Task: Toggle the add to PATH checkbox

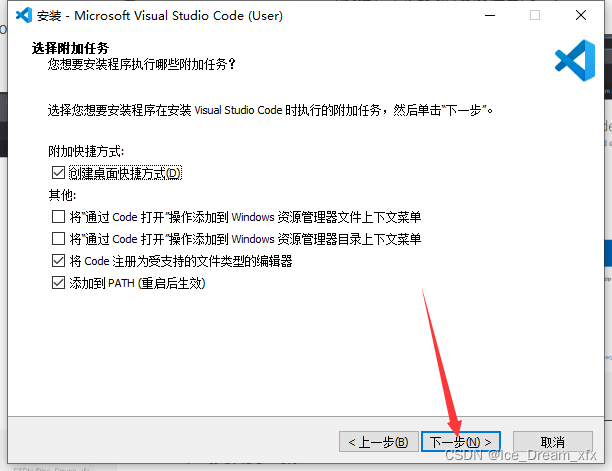Action: tap(59, 283)
